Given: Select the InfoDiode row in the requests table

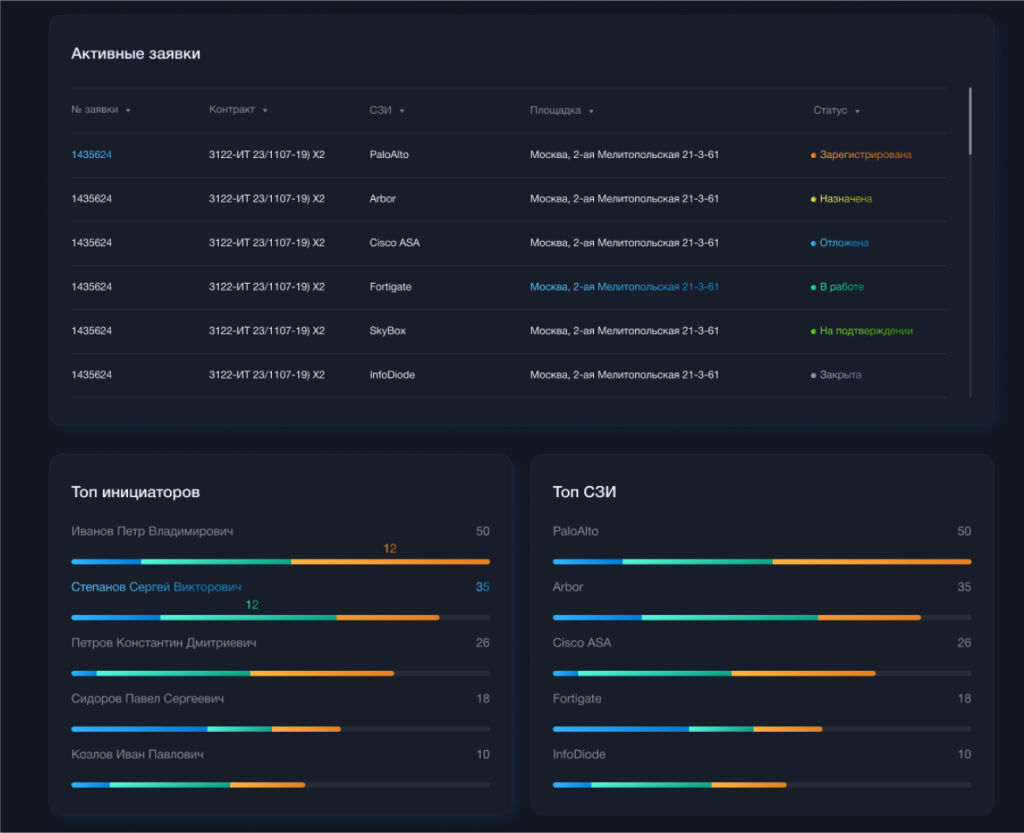Looking at the screenshot, I should tap(392, 375).
